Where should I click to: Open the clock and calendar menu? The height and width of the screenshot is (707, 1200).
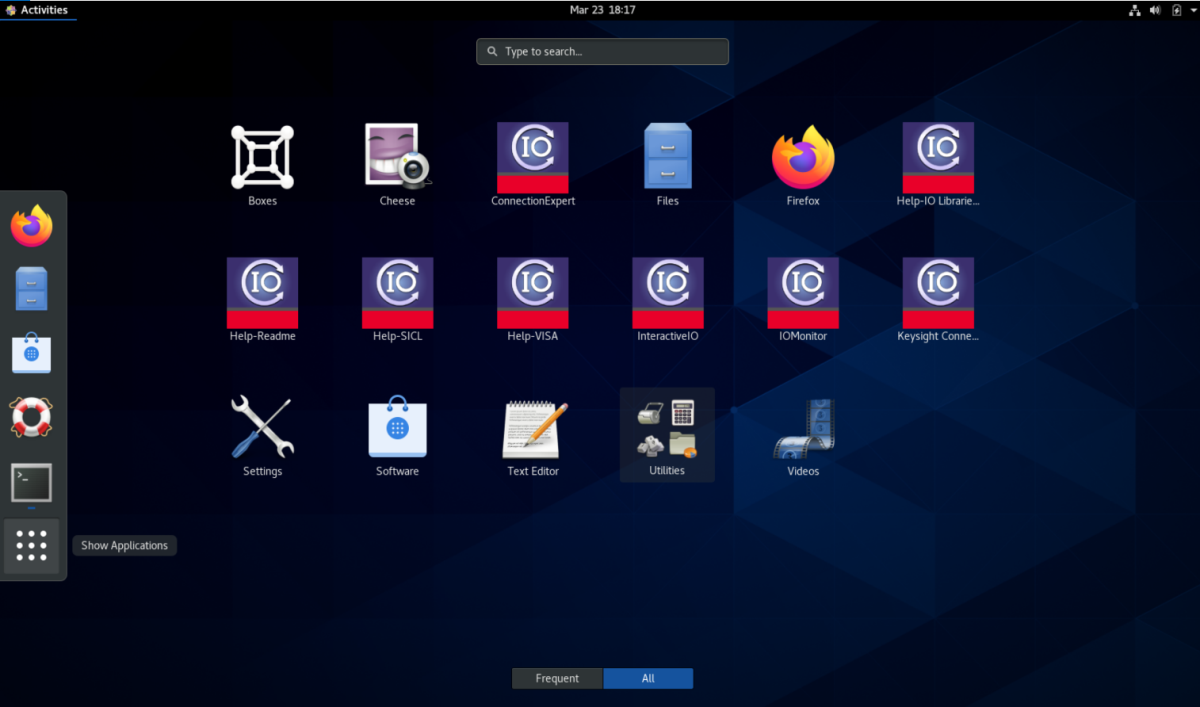point(602,10)
